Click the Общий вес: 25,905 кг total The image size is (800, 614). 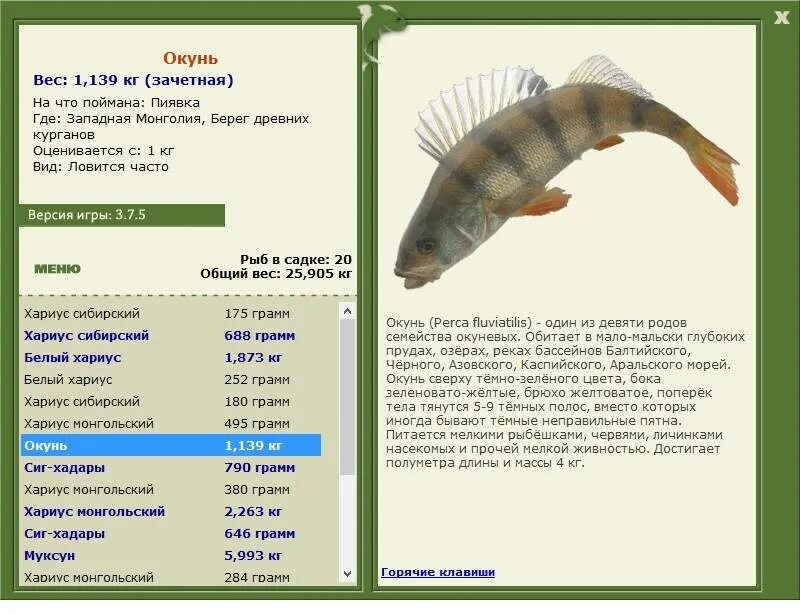[276, 274]
